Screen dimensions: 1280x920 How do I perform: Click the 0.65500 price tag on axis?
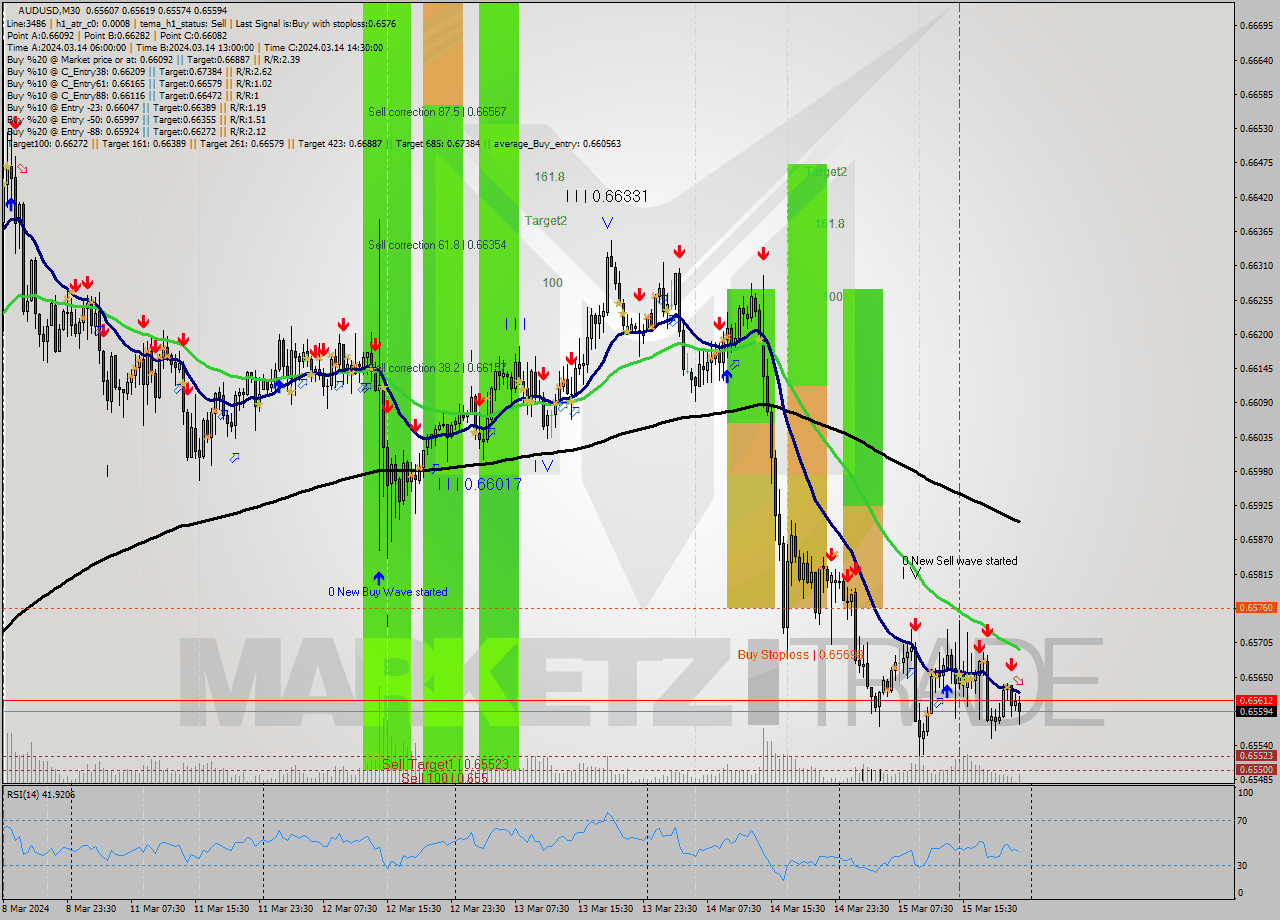tap(1256, 770)
